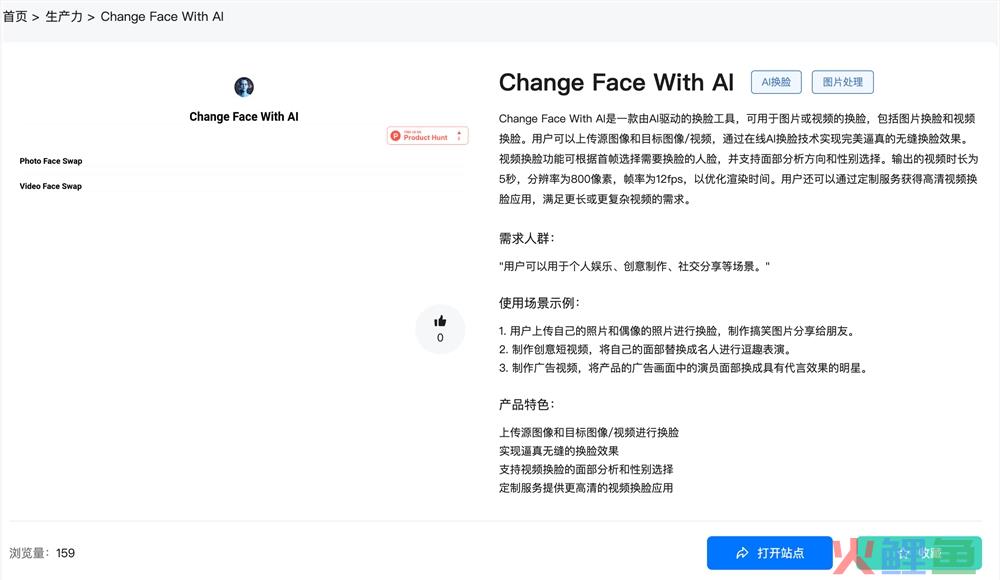This screenshot has height=580, width=1000.
Task: Click the red P logo on Product Hunt badge
Action: 396,135
